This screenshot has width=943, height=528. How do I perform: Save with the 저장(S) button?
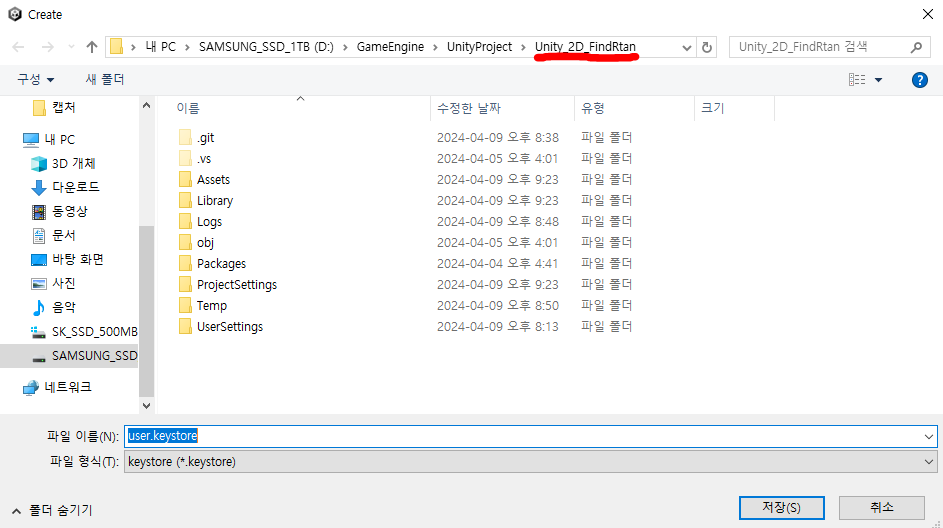point(781,508)
